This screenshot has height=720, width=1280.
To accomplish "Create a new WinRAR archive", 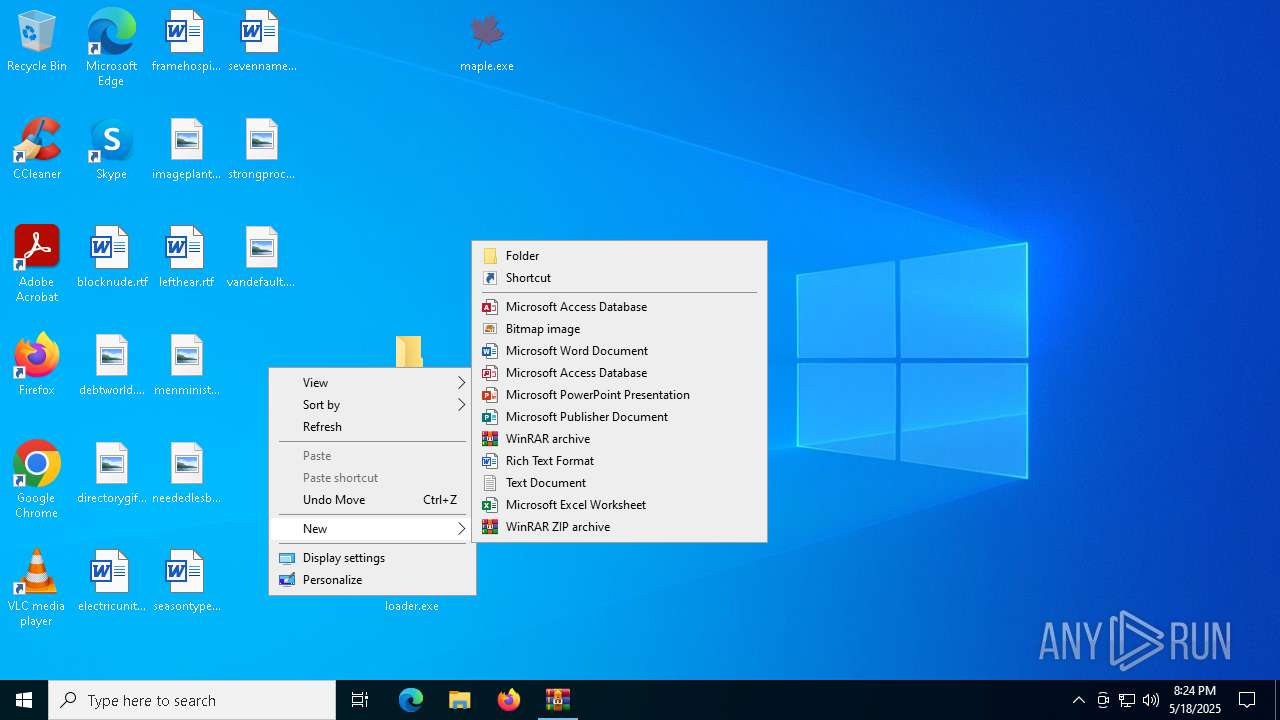I will tap(619, 439).
